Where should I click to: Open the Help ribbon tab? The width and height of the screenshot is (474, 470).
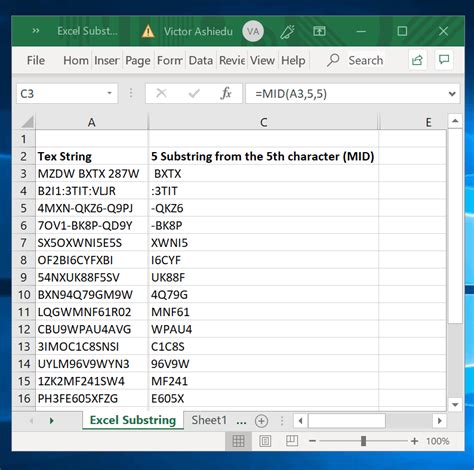click(x=293, y=60)
